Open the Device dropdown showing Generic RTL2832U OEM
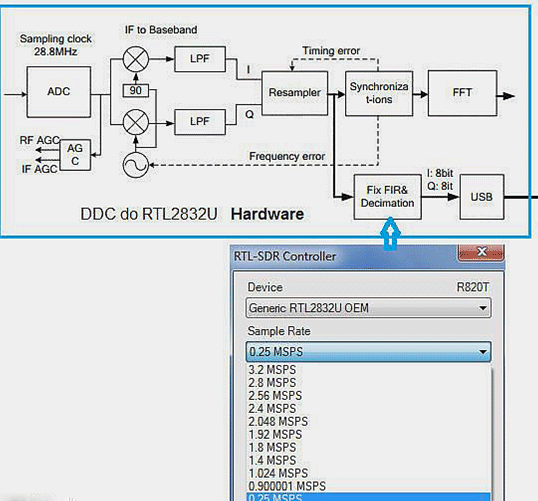Image resolution: width=538 pixels, height=501 pixels. click(369, 308)
